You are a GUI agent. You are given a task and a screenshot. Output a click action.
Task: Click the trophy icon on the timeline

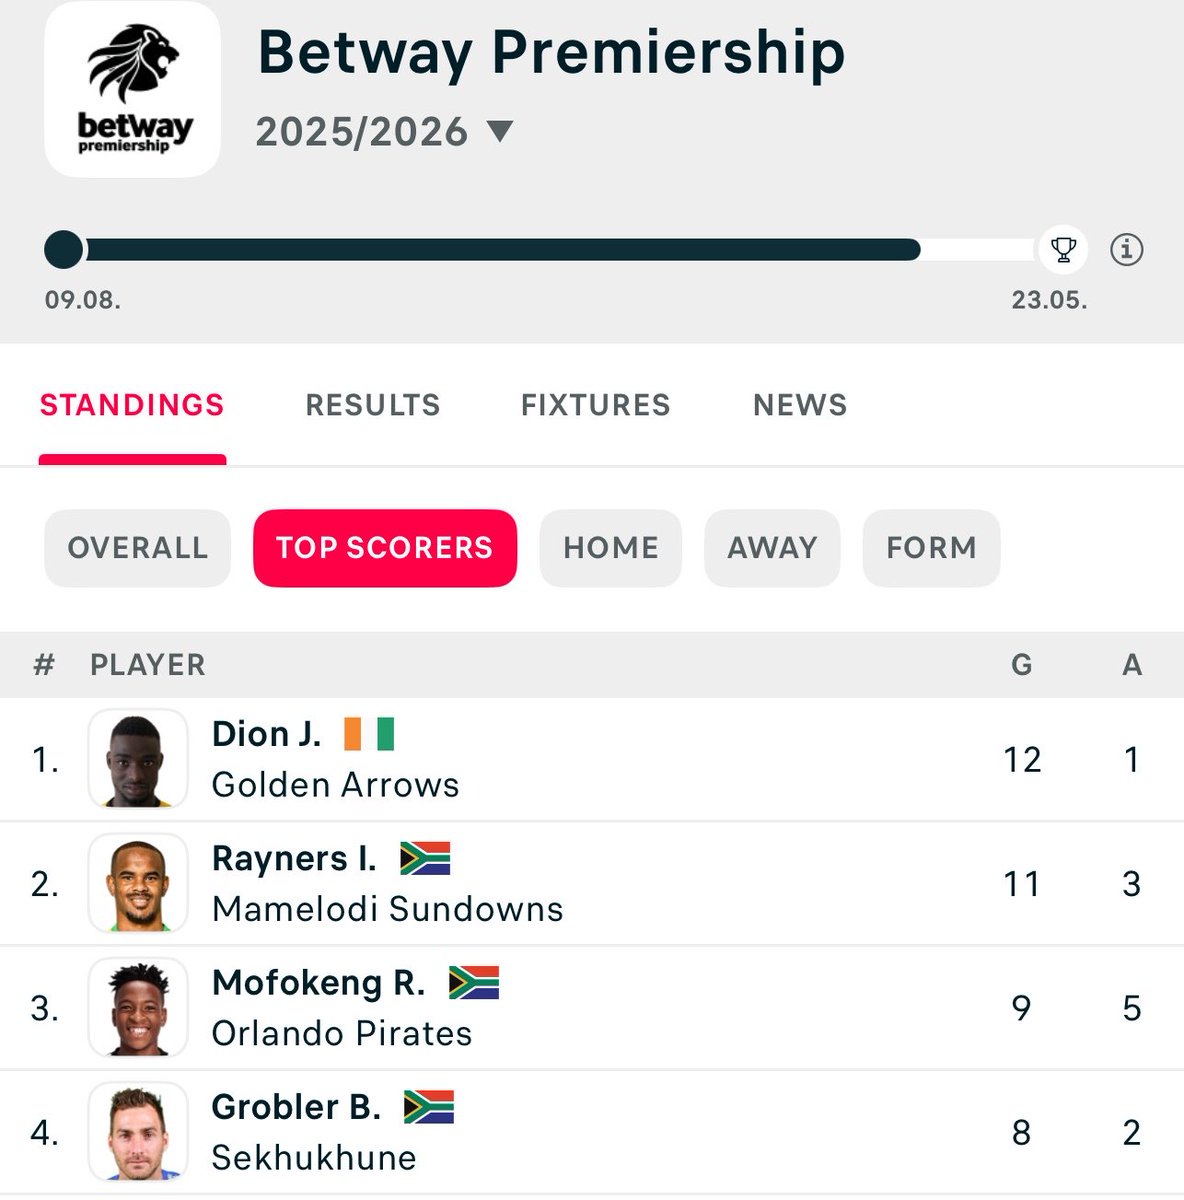(x=1063, y=249)
